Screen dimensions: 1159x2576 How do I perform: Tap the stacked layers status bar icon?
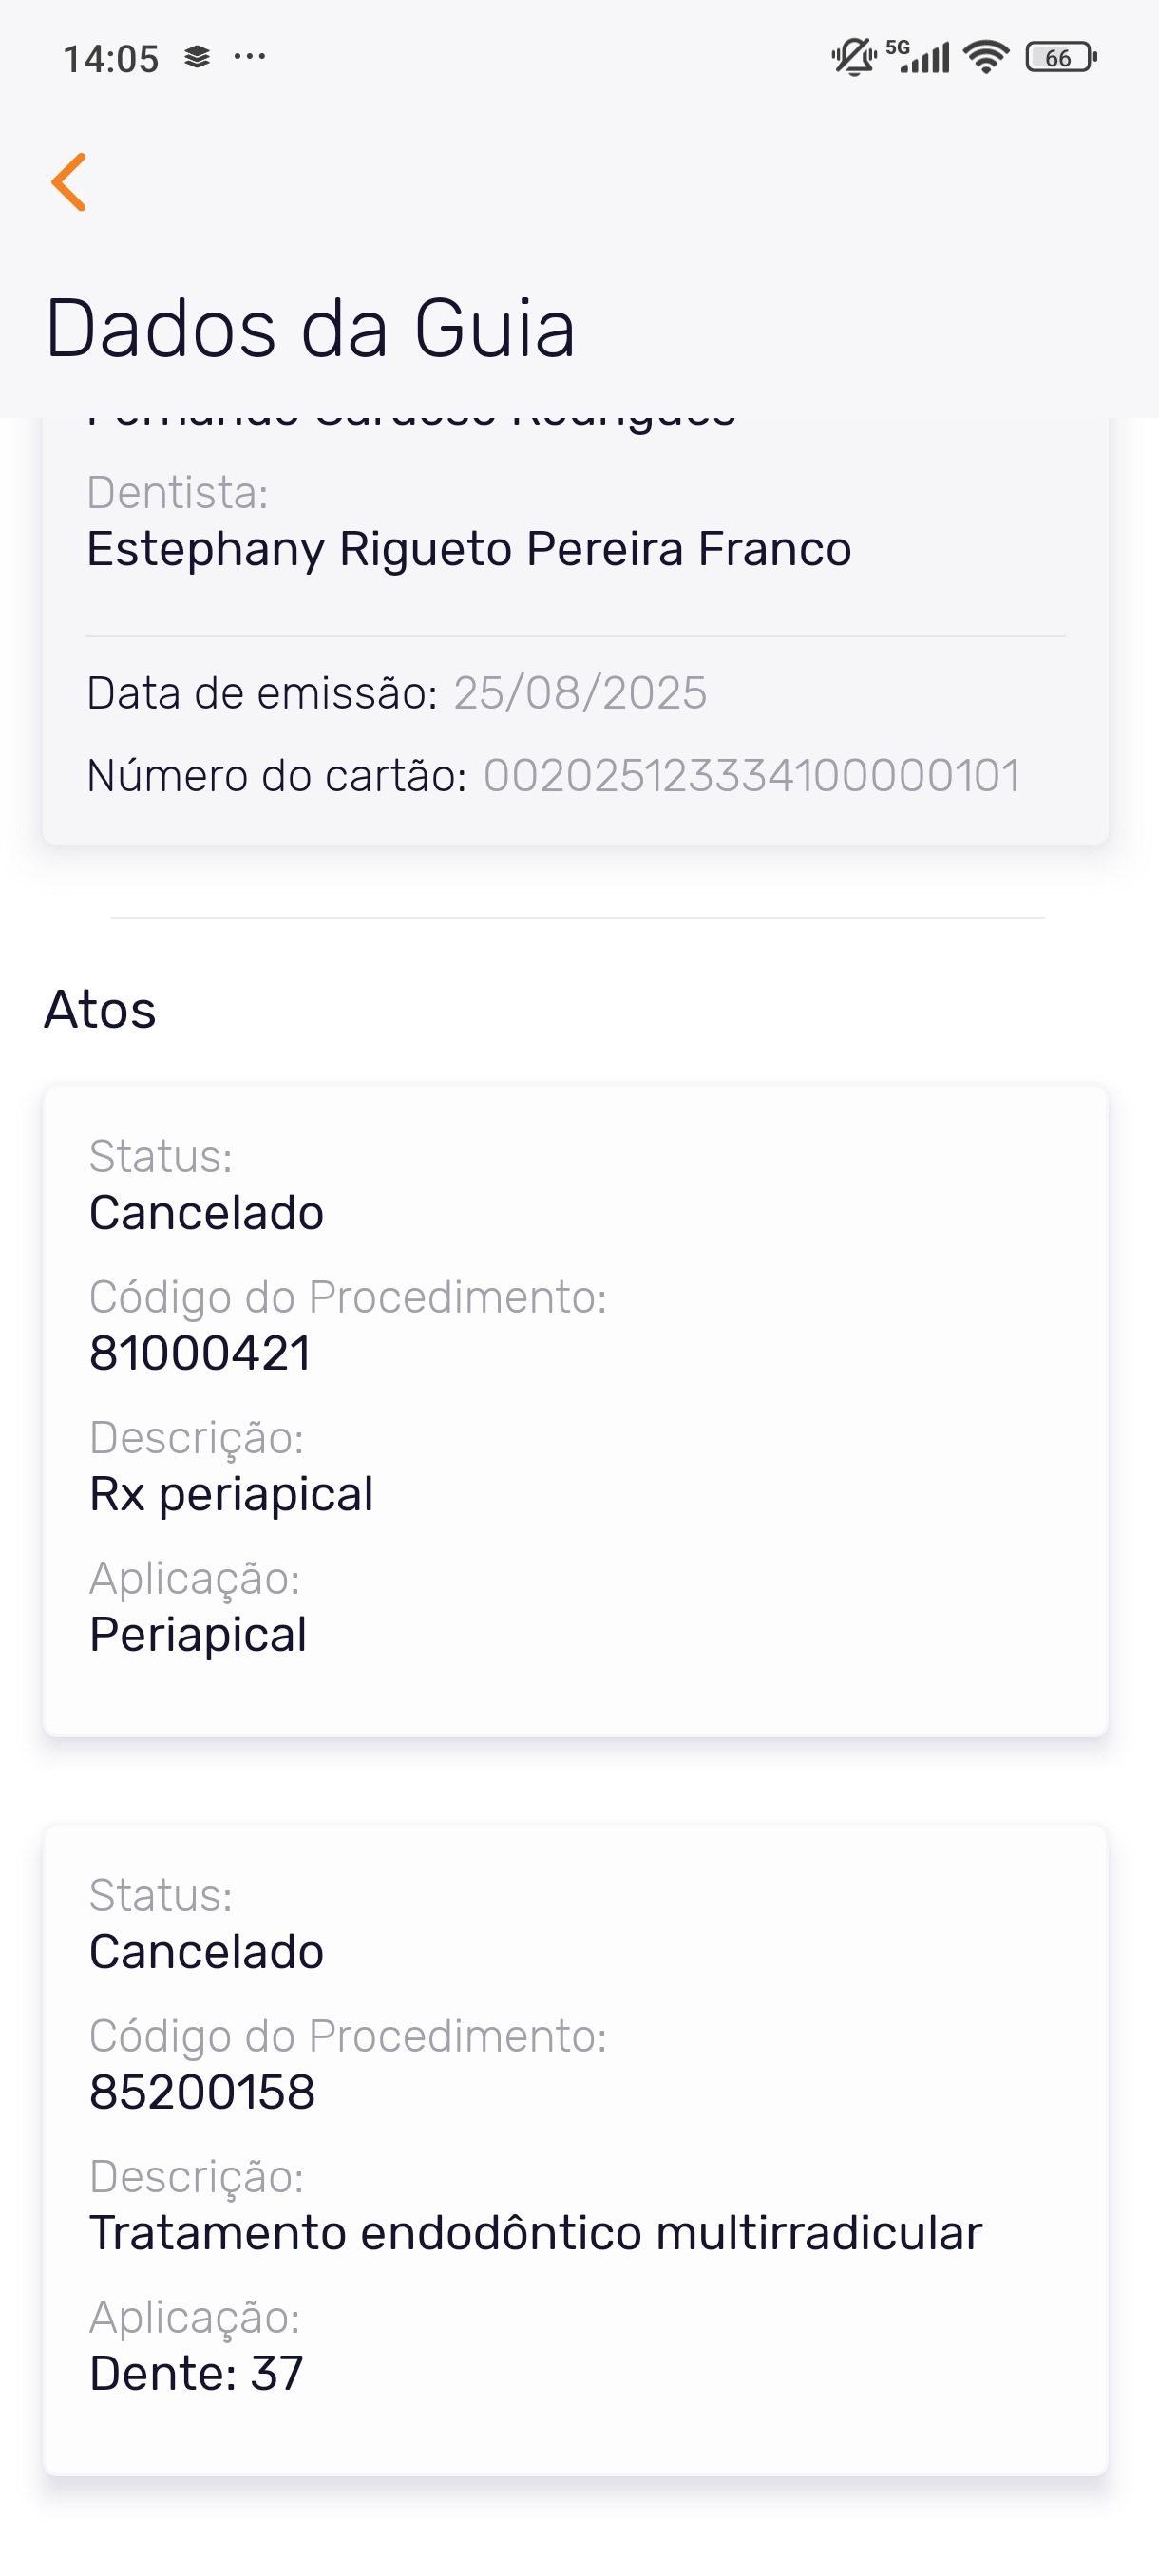click(197, 57)
